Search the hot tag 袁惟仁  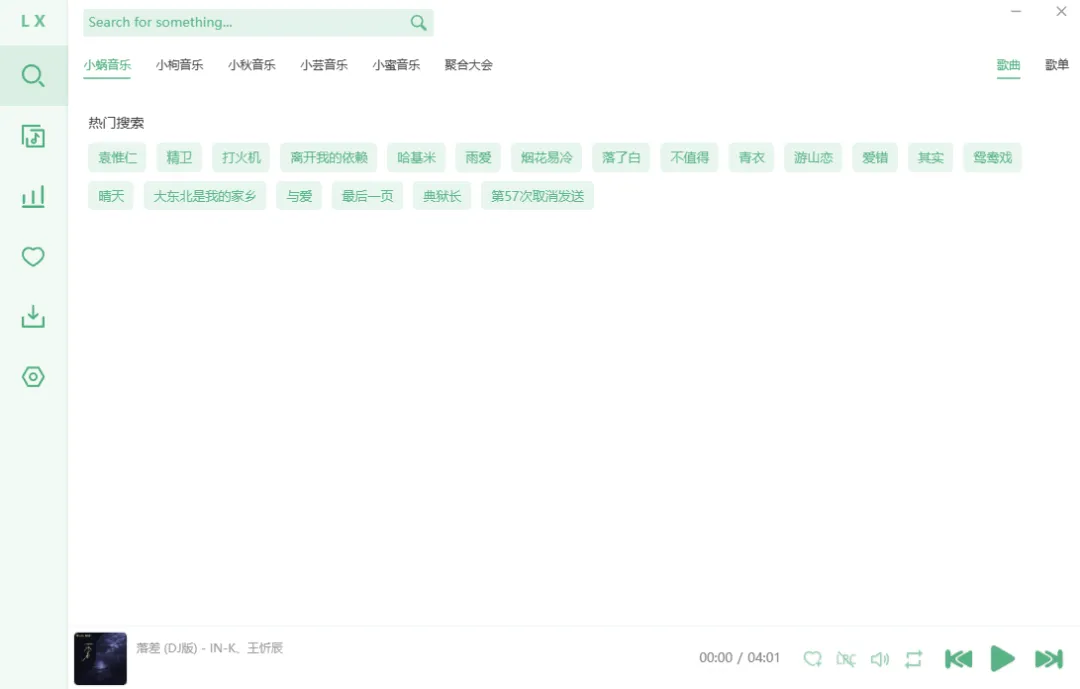coord(117,158)
